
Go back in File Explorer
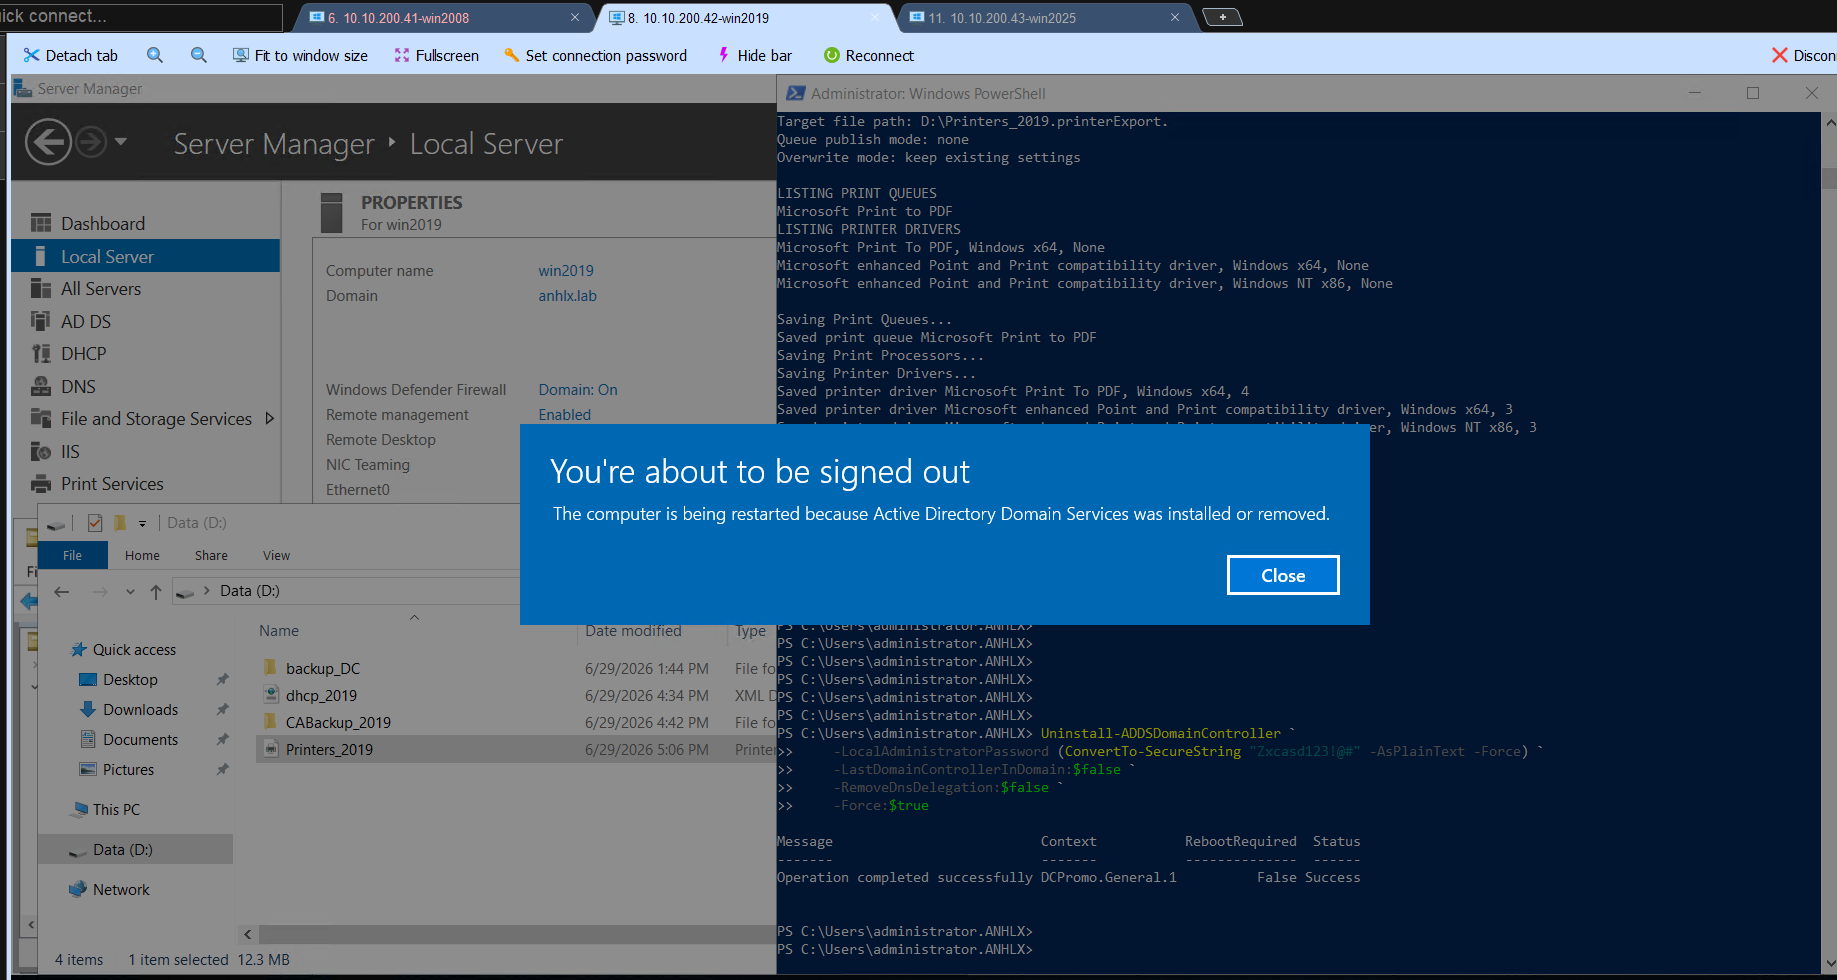coord(62,591)
